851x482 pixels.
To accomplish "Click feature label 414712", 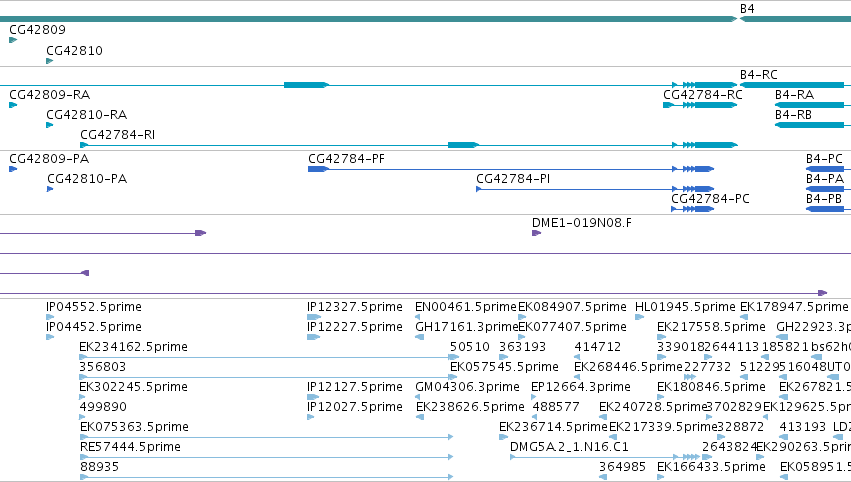I will (x=598, y=347).
